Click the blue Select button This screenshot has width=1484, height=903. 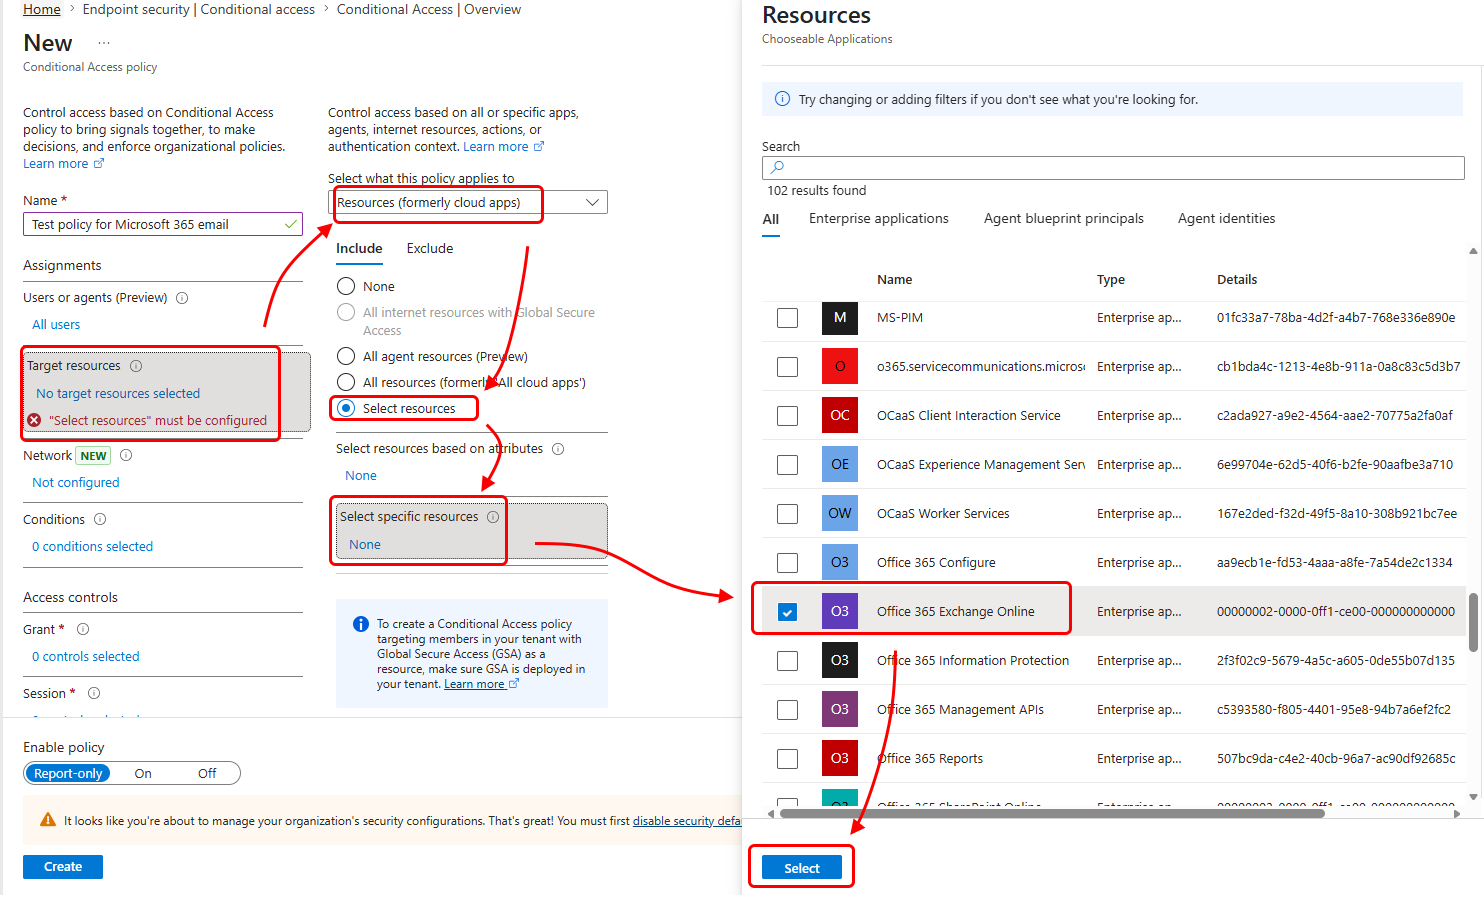pyautogui.click(x=802, y=868)
